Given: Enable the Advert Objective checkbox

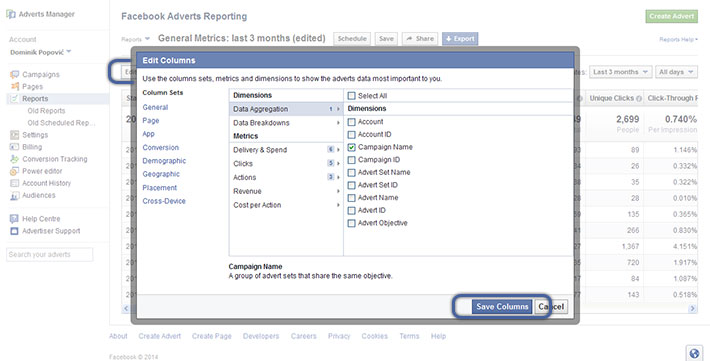Looking at the screenshot, I should pyautogui.click(x=351, y=223).
